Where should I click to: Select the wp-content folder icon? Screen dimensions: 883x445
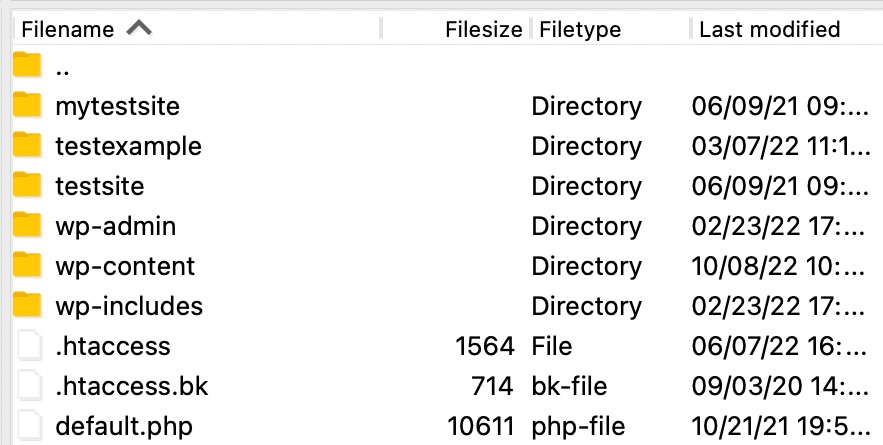click(27, 265)
